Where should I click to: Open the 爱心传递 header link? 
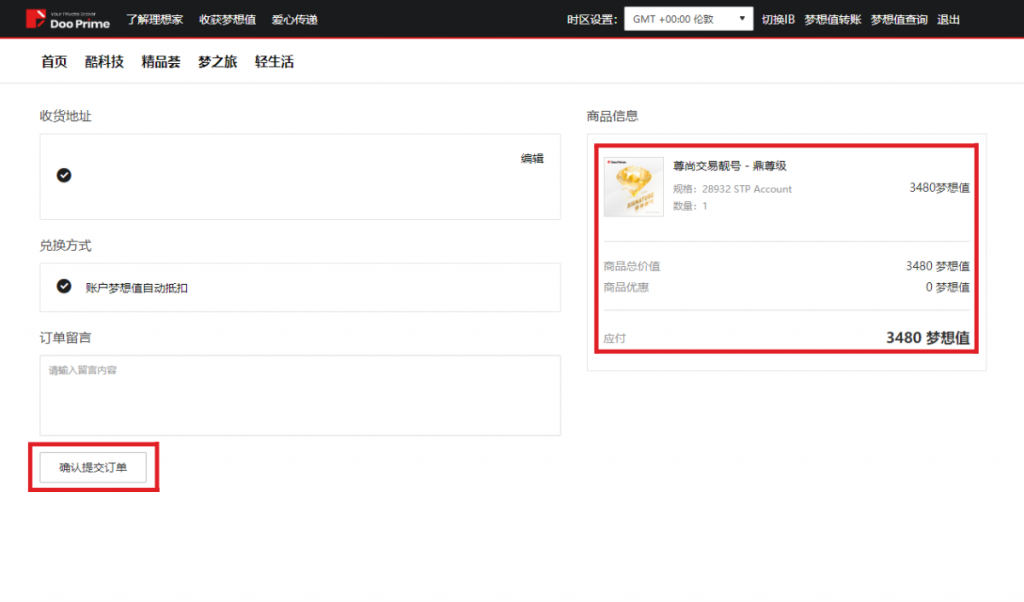pyautogui.click(x=295, y=19)
